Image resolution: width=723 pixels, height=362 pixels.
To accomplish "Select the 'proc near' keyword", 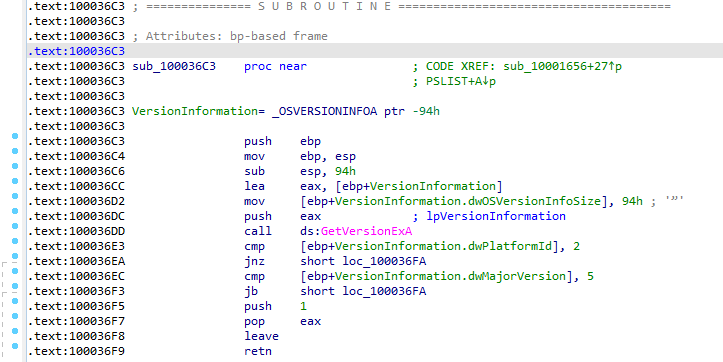I will click(x=275, y=66).
